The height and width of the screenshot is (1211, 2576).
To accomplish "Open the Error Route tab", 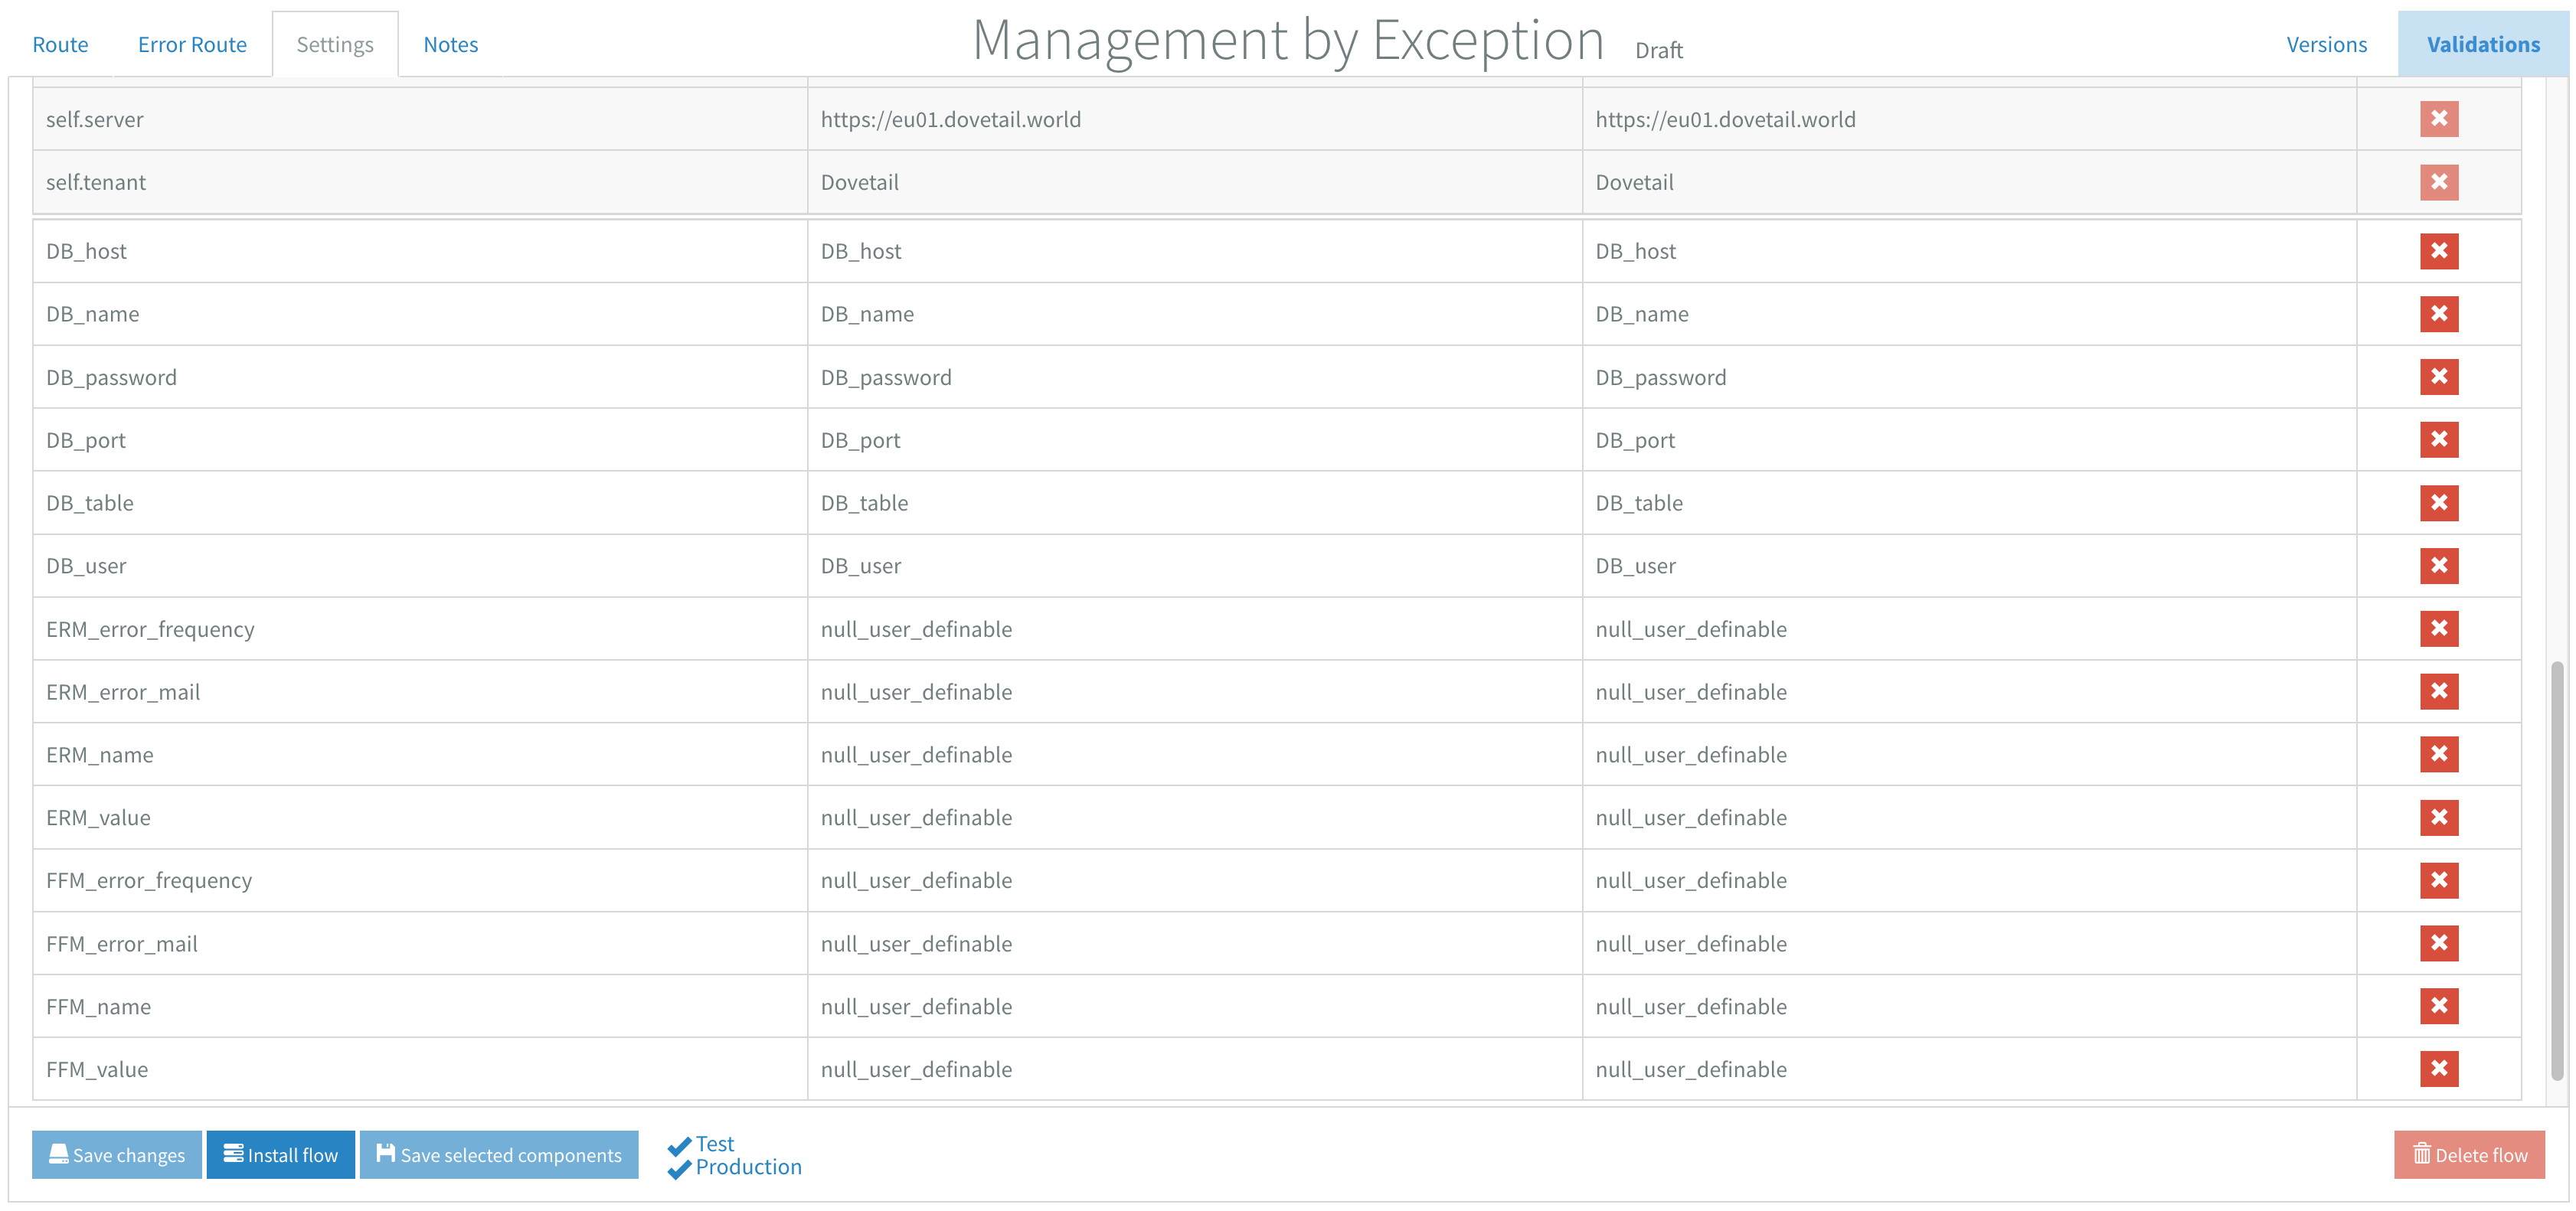I will 192,45.
